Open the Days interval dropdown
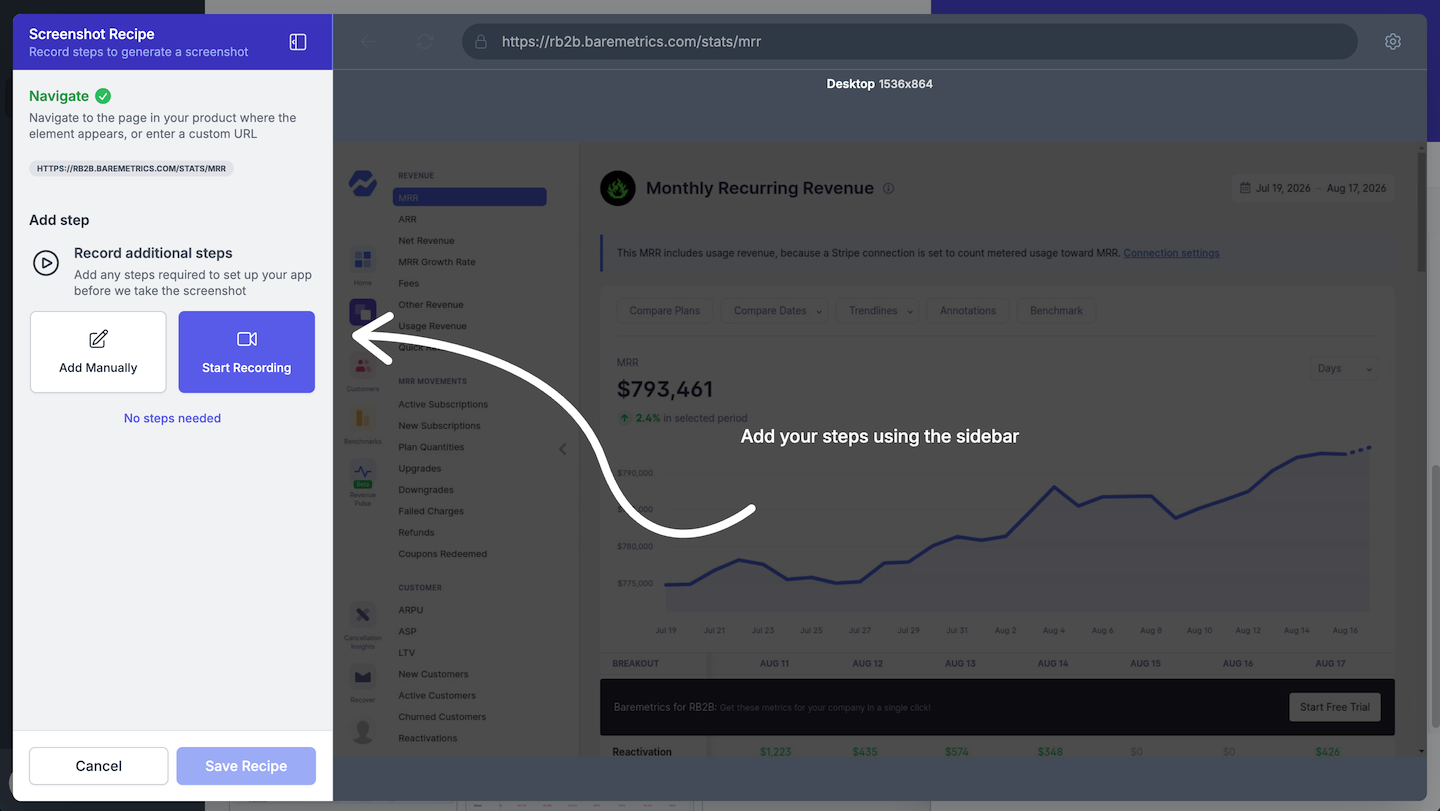Image resolution: width=1440 pixels, height=811 pixels. [x=1343, y=369]
